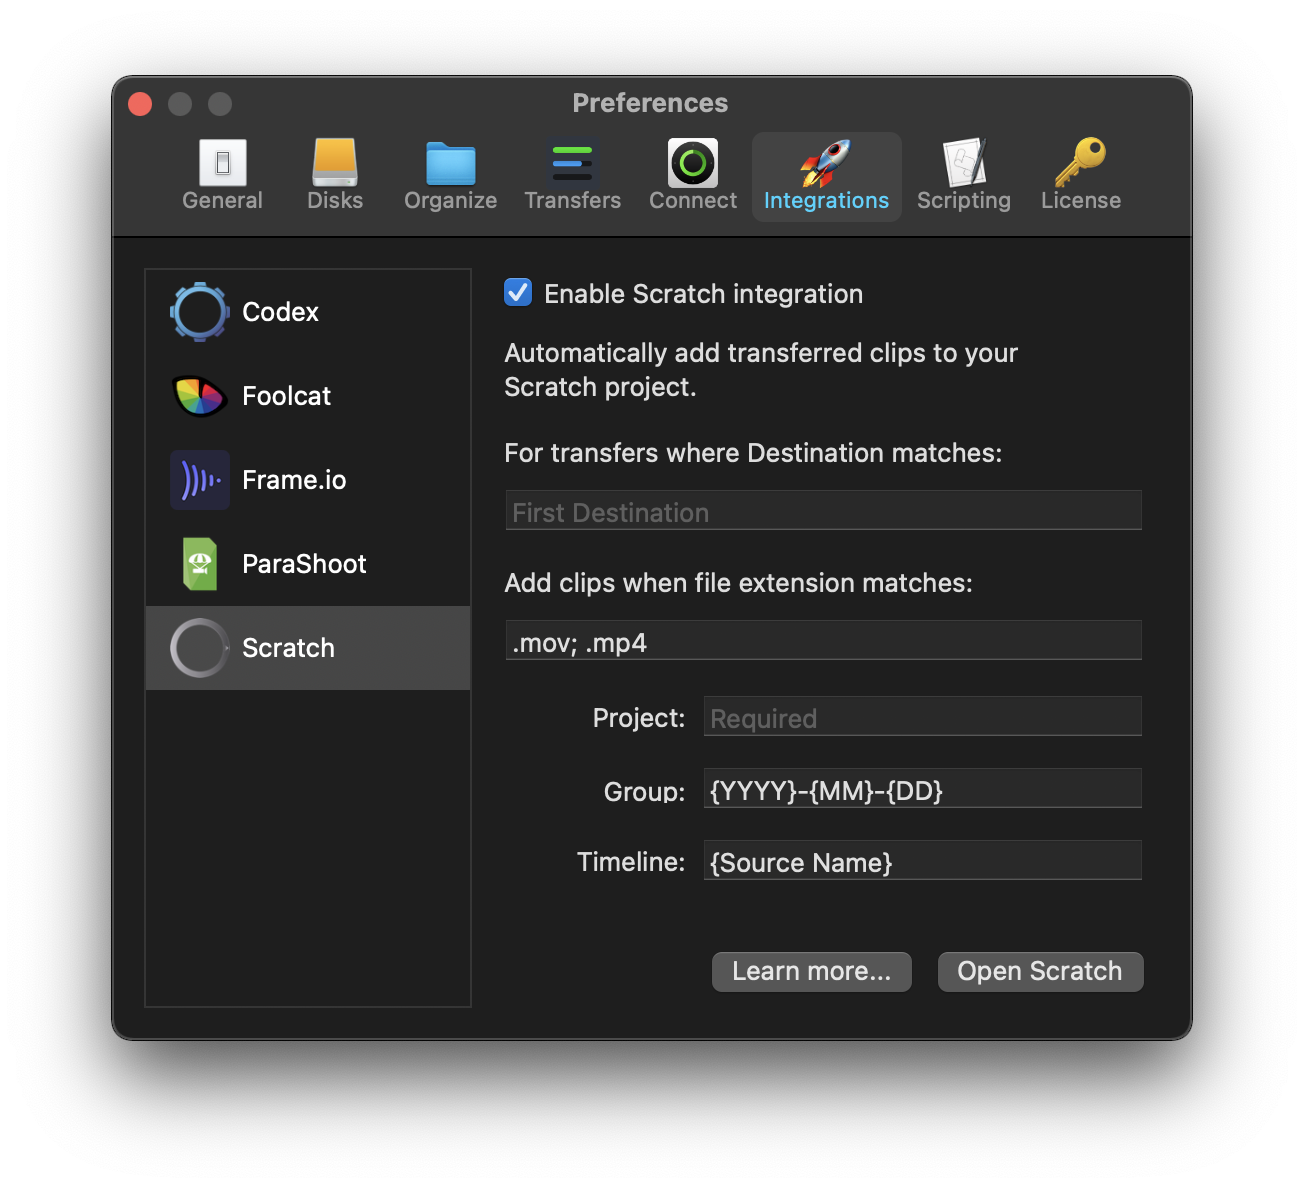
Task: Open the License key icon
Action: point(1080,163)
